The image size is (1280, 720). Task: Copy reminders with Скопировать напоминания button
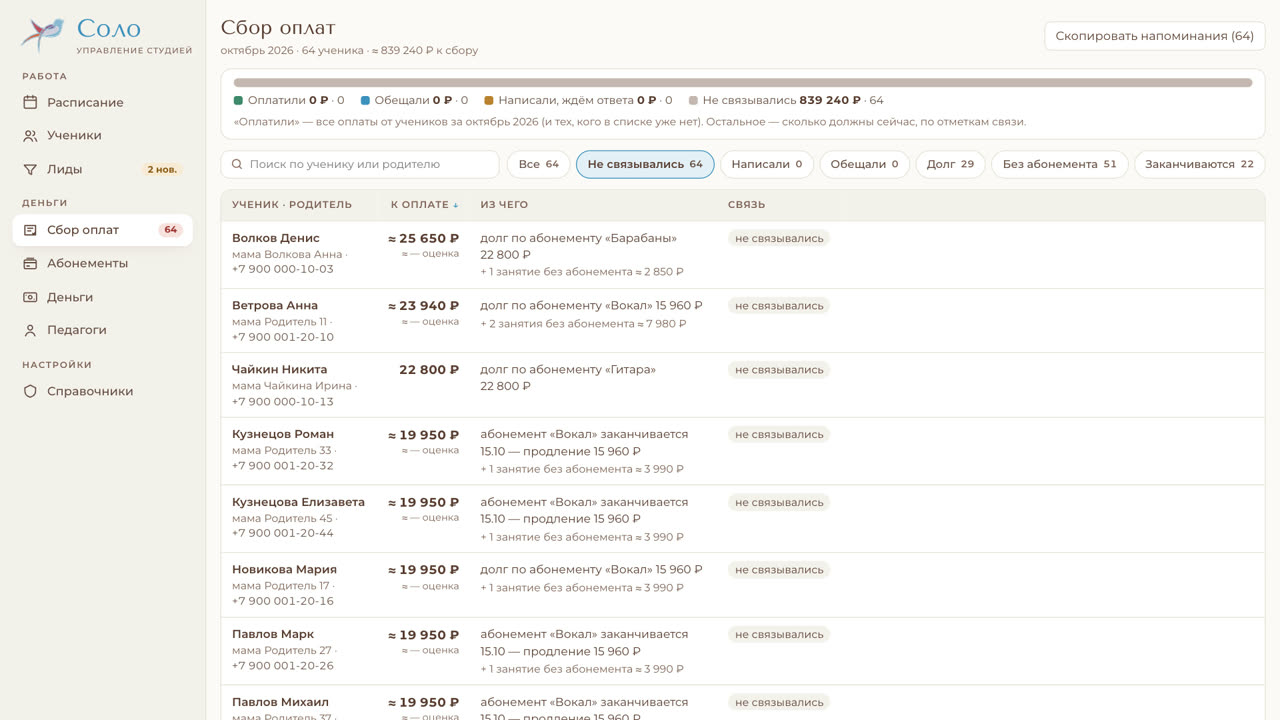click(x=1154, y=36)
